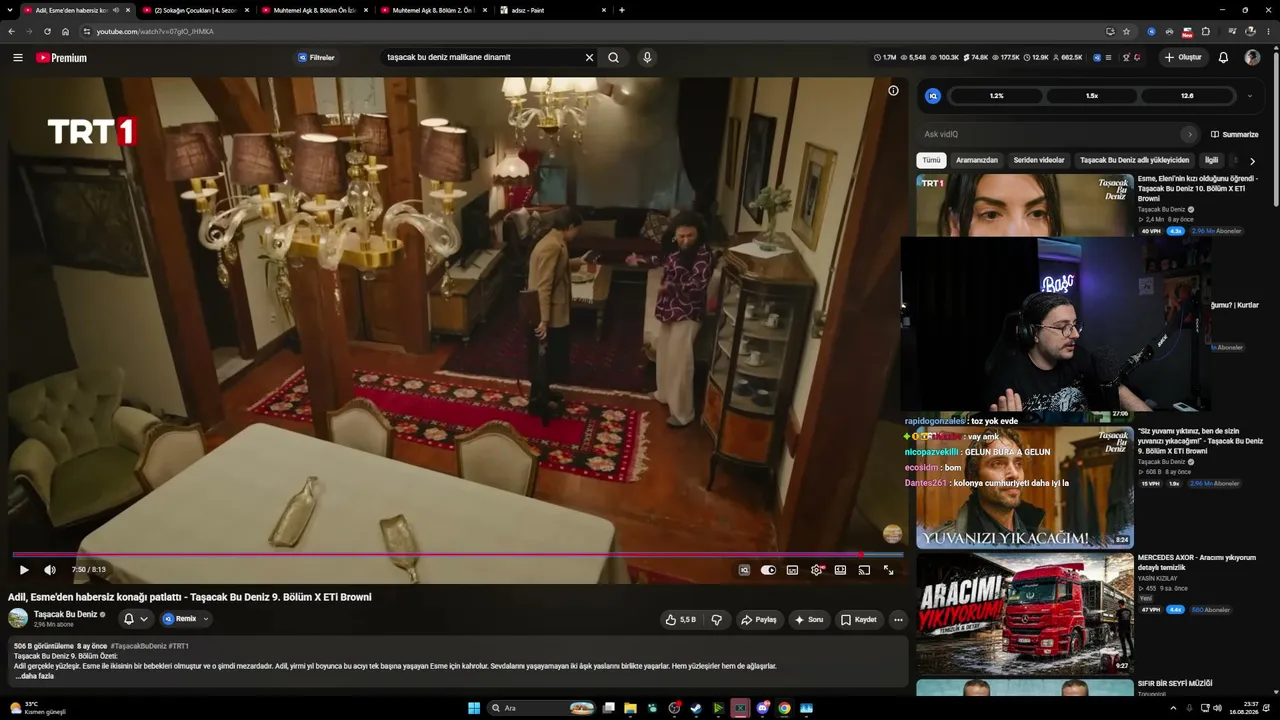The width and height of the screenshot is (1280, 720).
Task: Show hidden system tray icons
Action: click(1173, 708)
